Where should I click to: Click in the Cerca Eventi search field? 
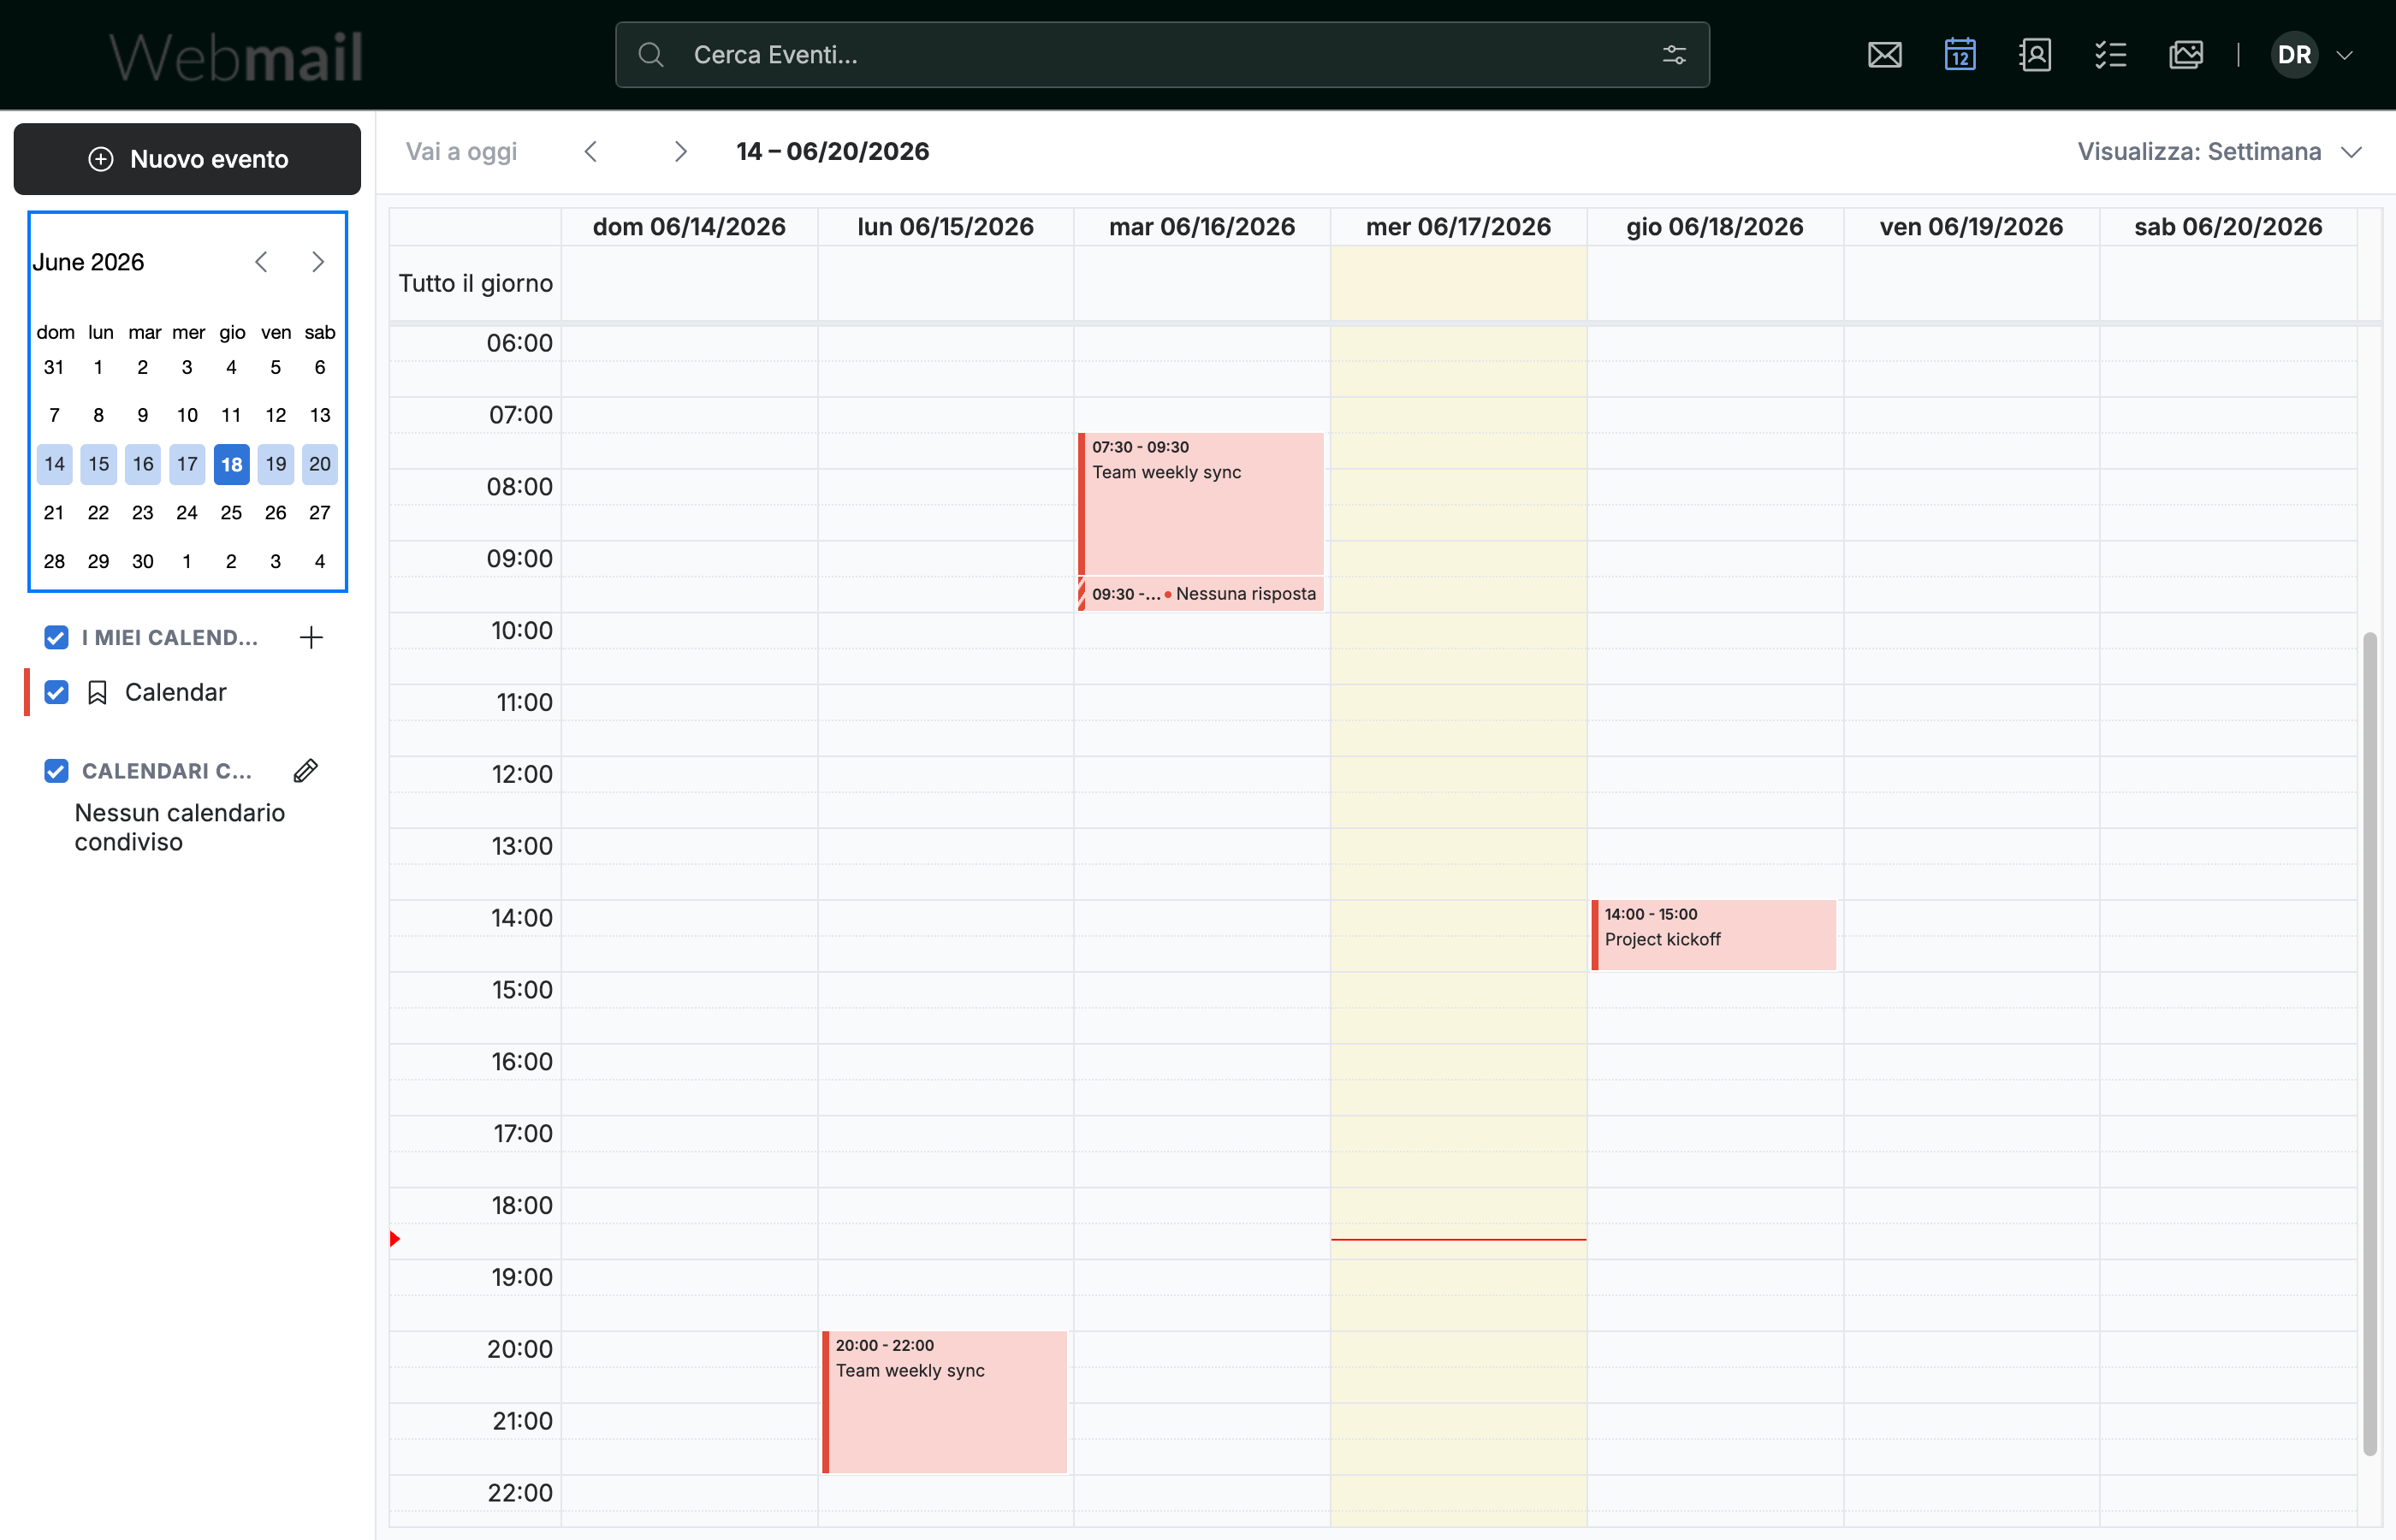(1162, 55)
